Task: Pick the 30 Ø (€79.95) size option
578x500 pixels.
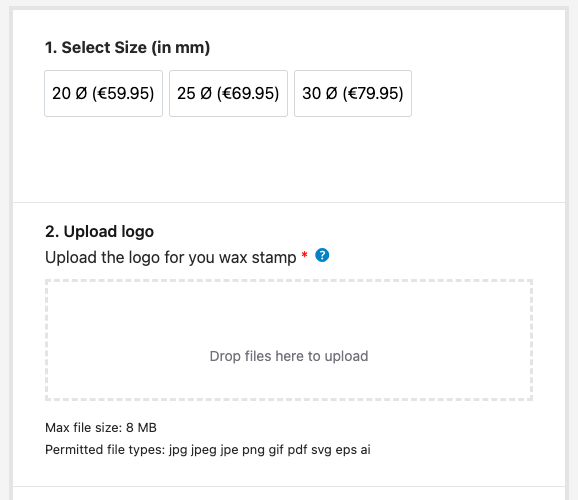Action: pyautogui.click(x=353, y=94)
